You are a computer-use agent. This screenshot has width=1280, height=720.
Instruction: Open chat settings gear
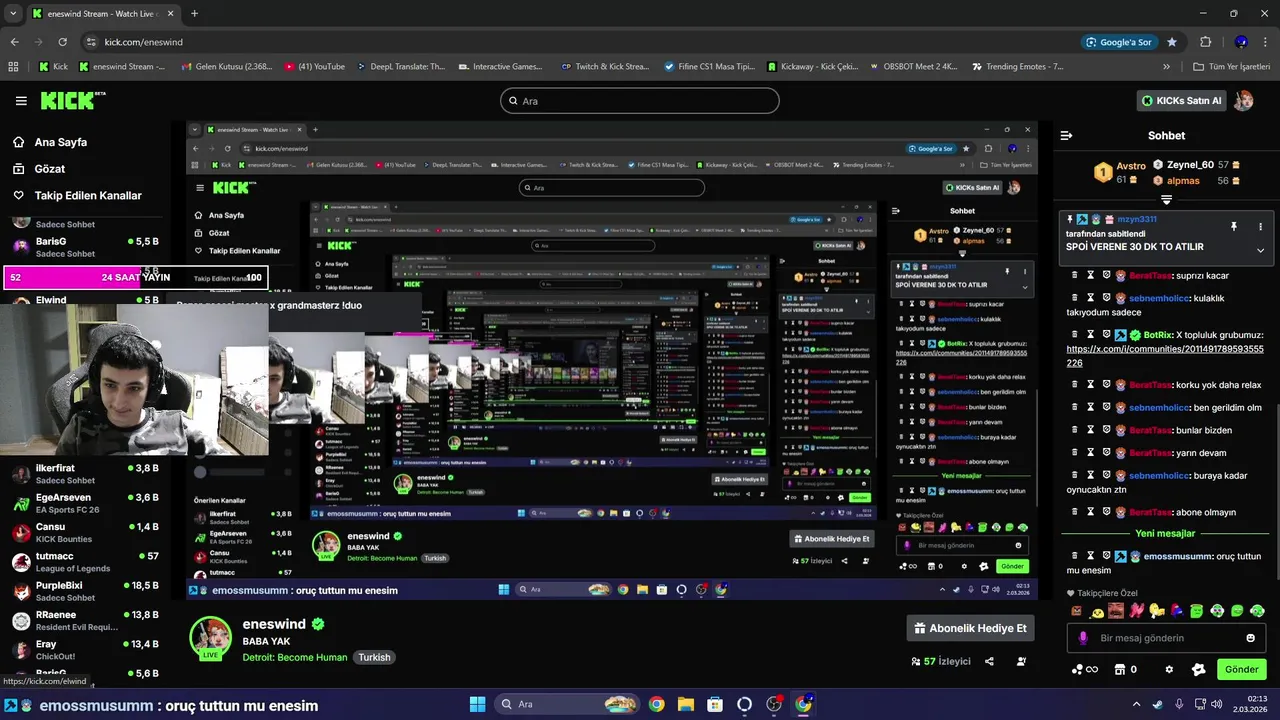pyautogui.click(x=1169, y=669)
